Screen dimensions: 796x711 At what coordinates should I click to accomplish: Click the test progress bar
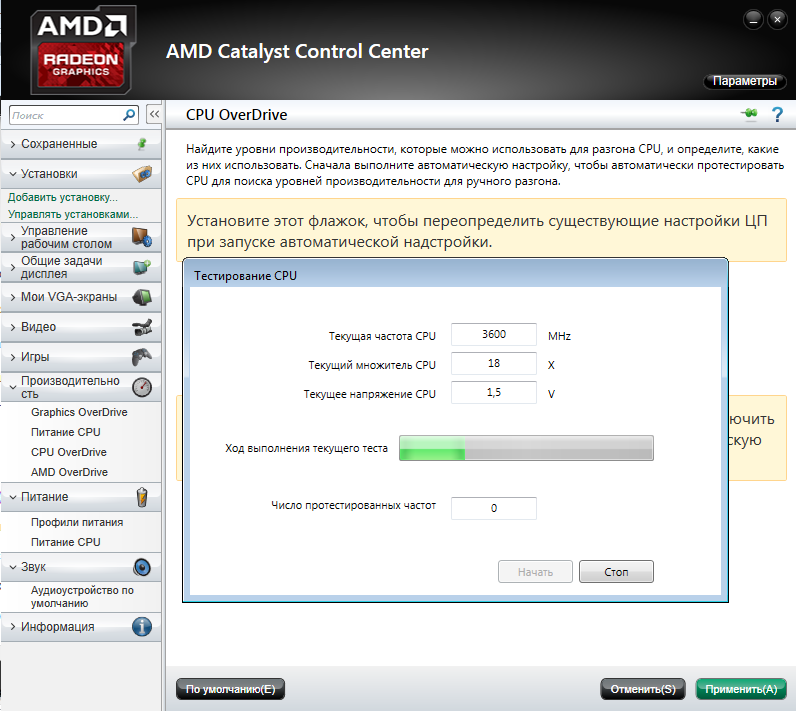(526, 449)
